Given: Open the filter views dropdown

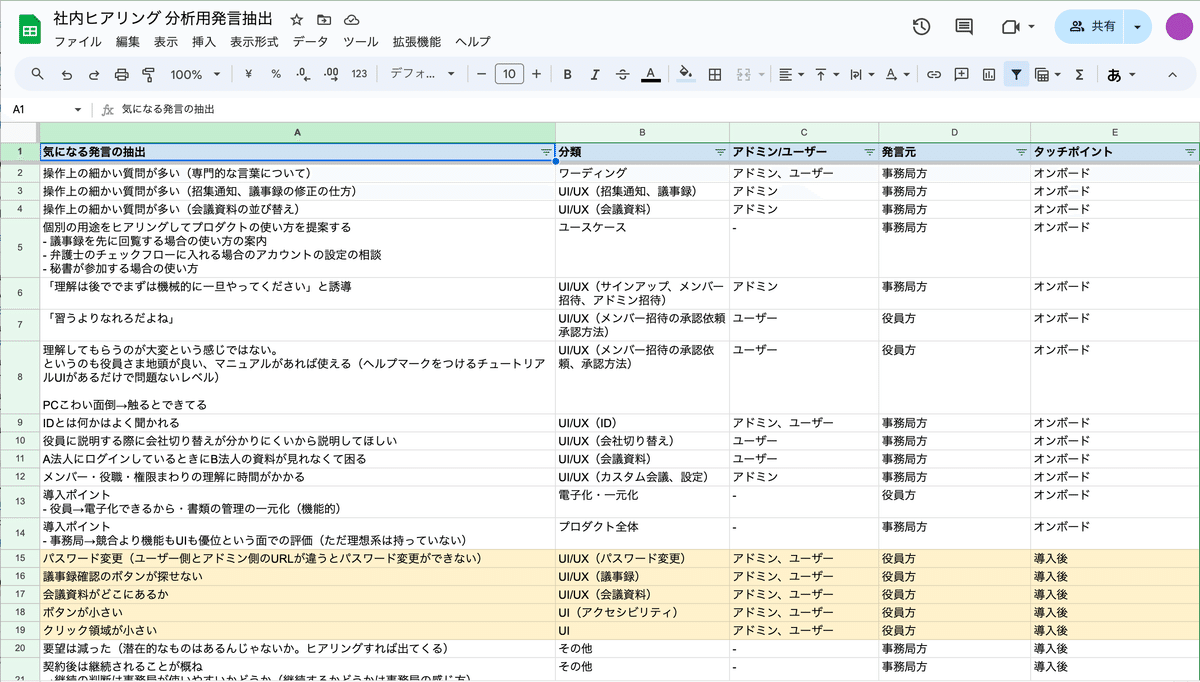Looking at the screenshot, I should 1048,74.
